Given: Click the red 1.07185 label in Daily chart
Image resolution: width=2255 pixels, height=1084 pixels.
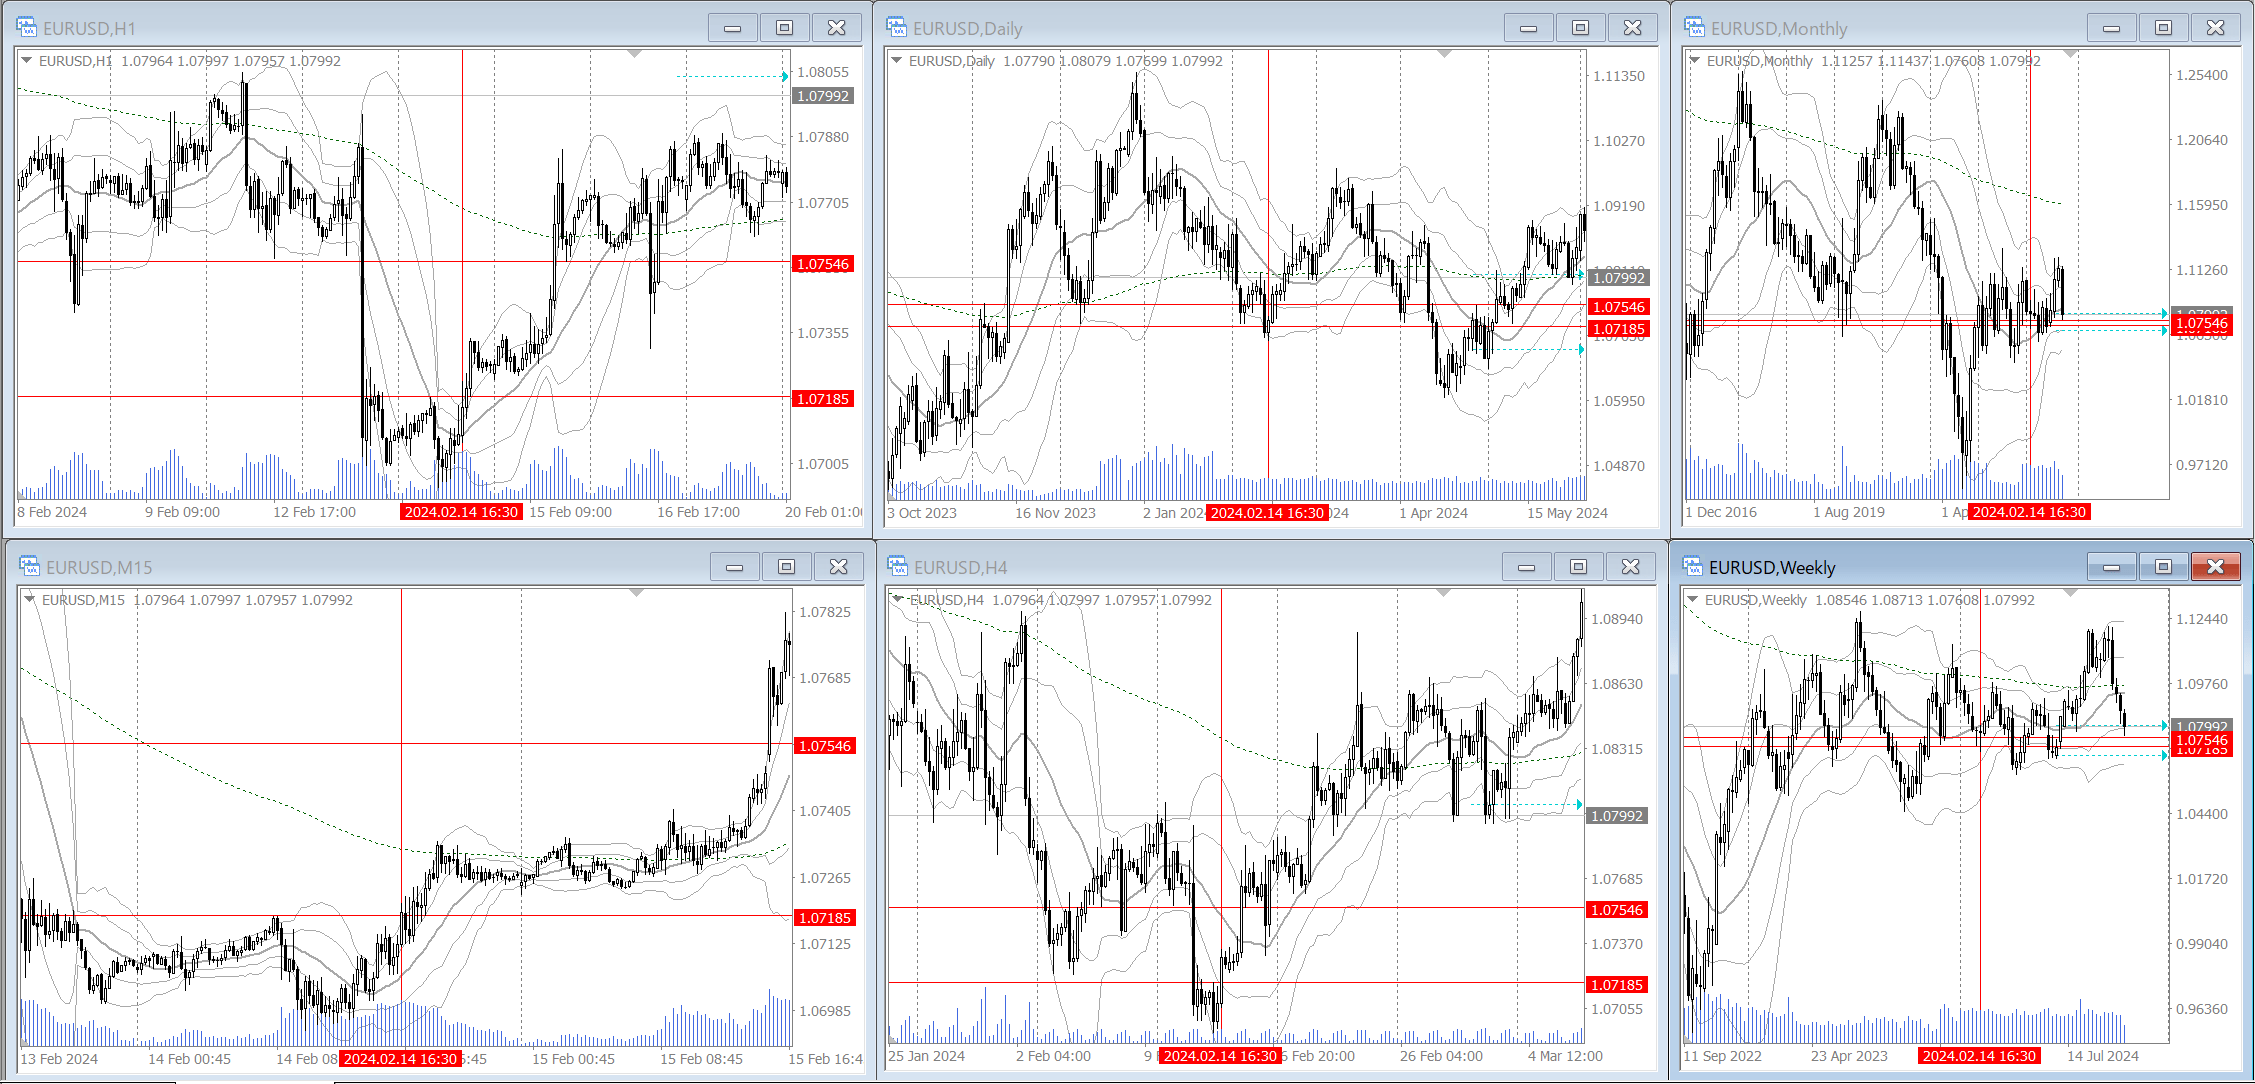Looking at the screenshot, I should (1619, 329).
